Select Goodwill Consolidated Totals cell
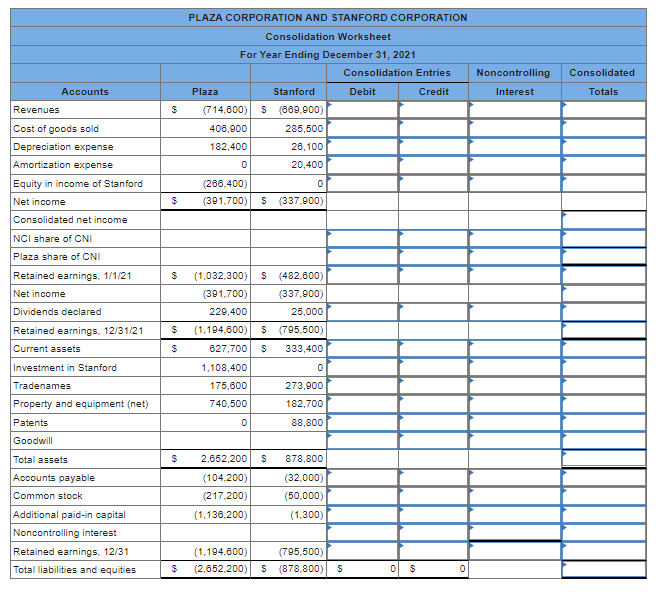This screenshot has width=669, height=595. coord(604,440)
